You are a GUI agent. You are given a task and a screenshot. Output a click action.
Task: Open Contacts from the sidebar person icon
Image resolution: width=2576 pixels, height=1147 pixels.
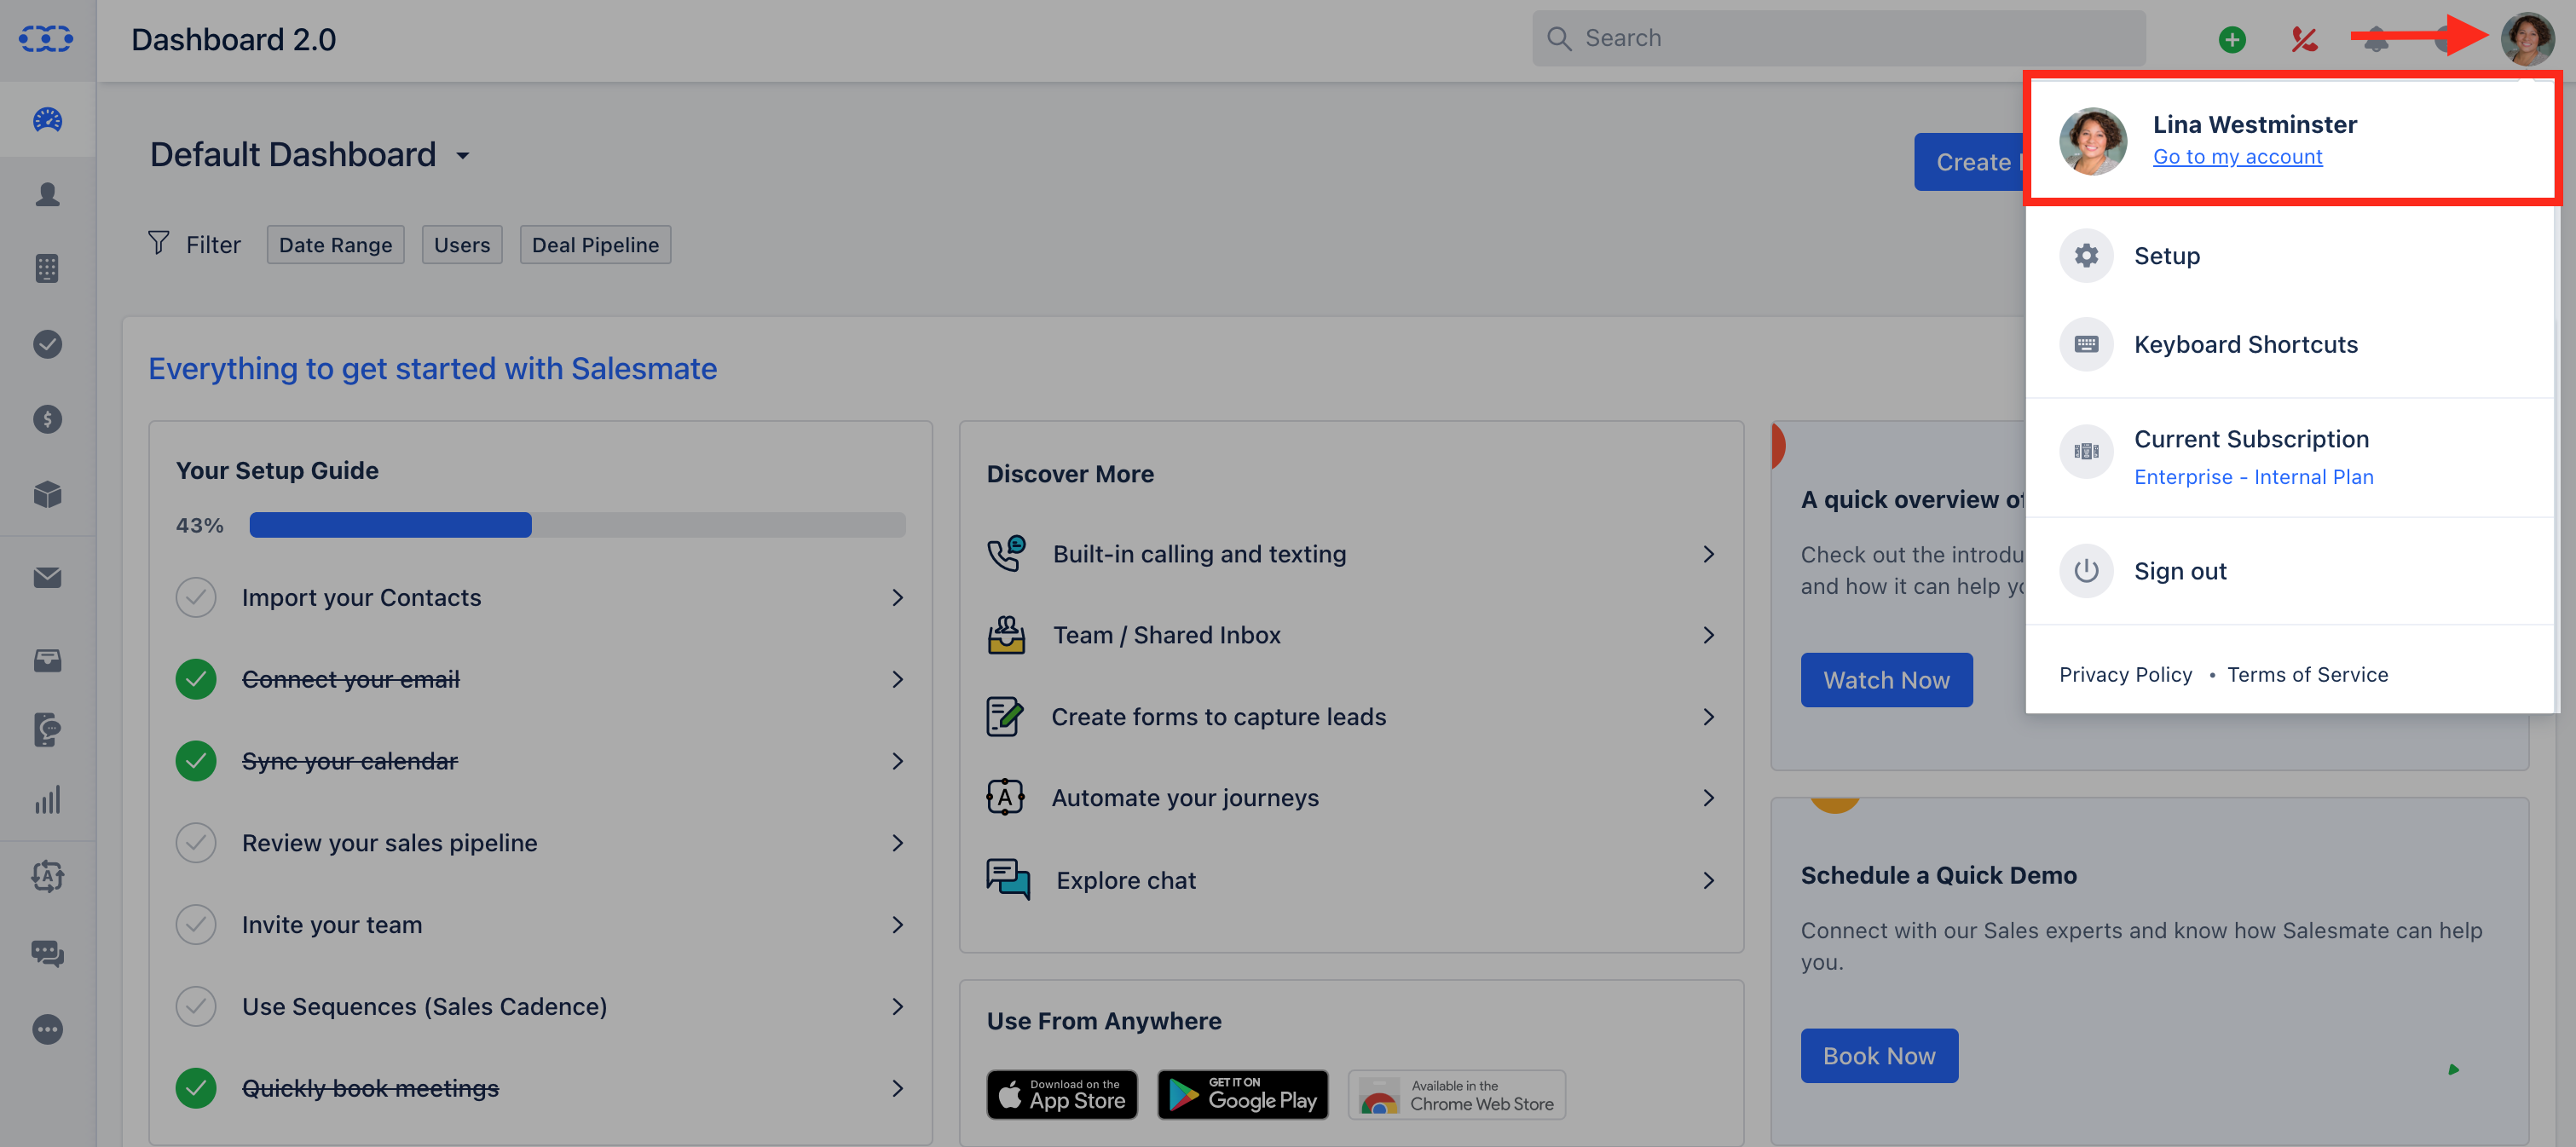pos(47,194)
